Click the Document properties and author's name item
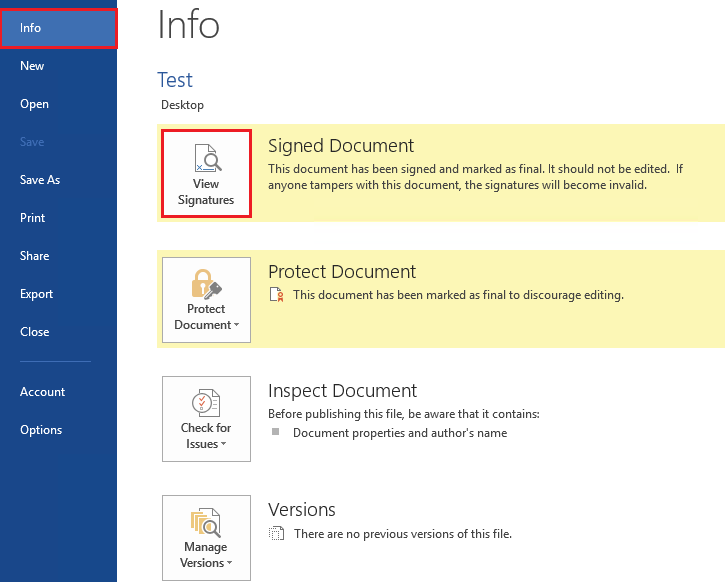The width and height of the screenshot is (725, 582). [x=399, y=433]
